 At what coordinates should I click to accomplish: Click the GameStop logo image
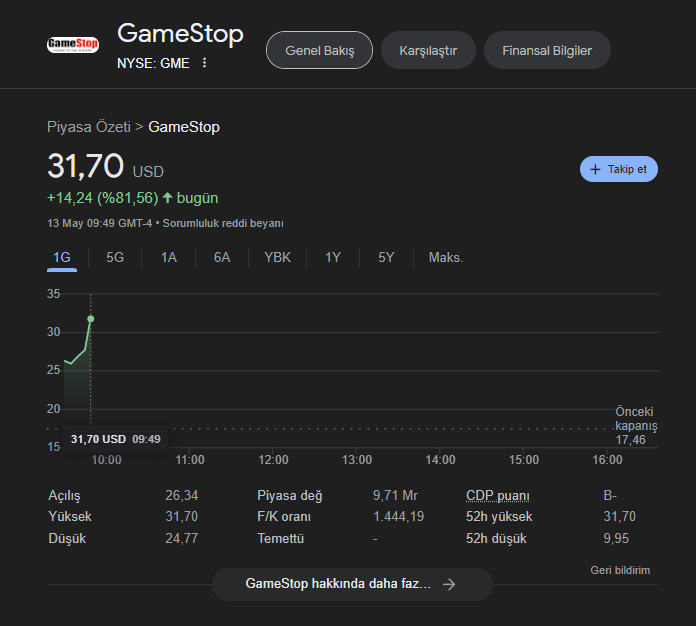click(73, 44)
